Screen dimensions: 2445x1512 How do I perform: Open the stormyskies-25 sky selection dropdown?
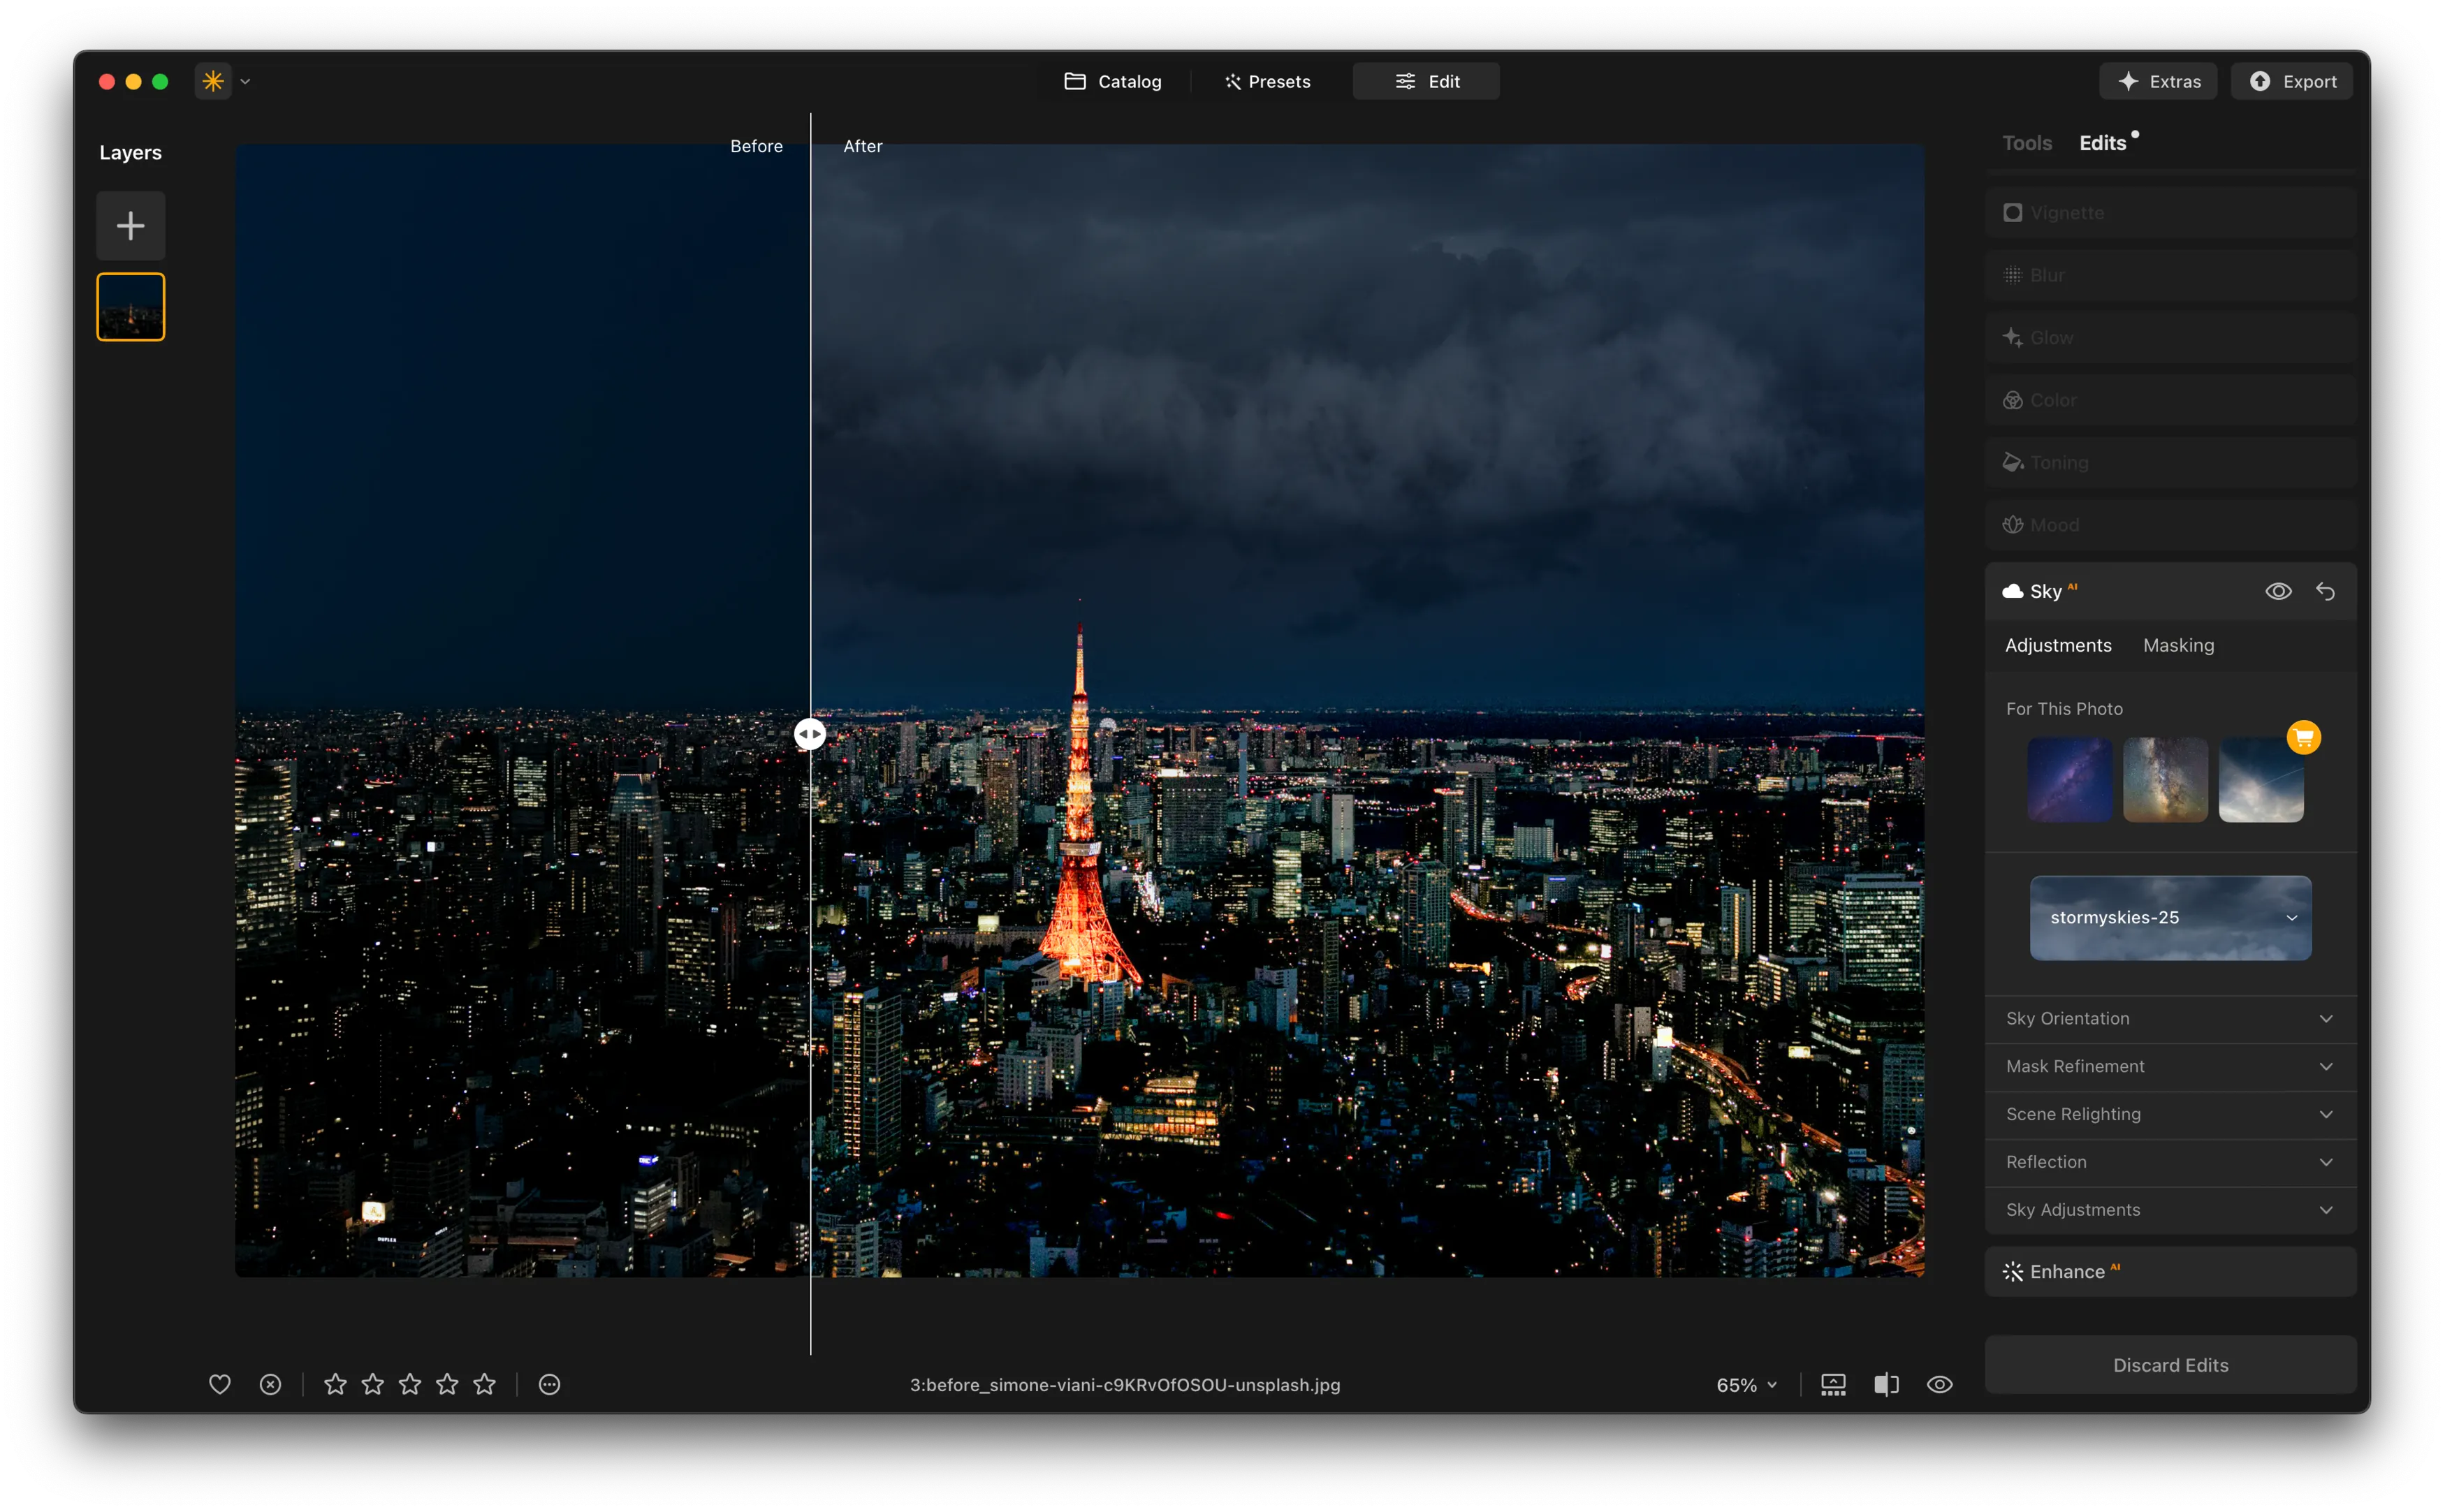[2170, 918]
